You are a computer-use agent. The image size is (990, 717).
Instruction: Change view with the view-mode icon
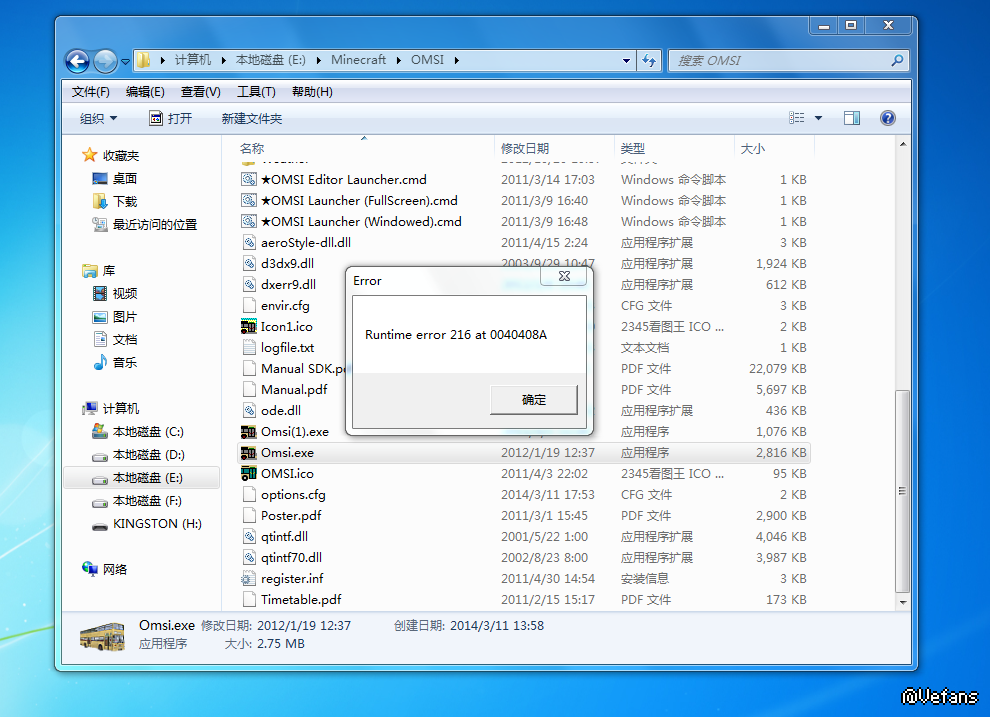click(x=796, y=118)
